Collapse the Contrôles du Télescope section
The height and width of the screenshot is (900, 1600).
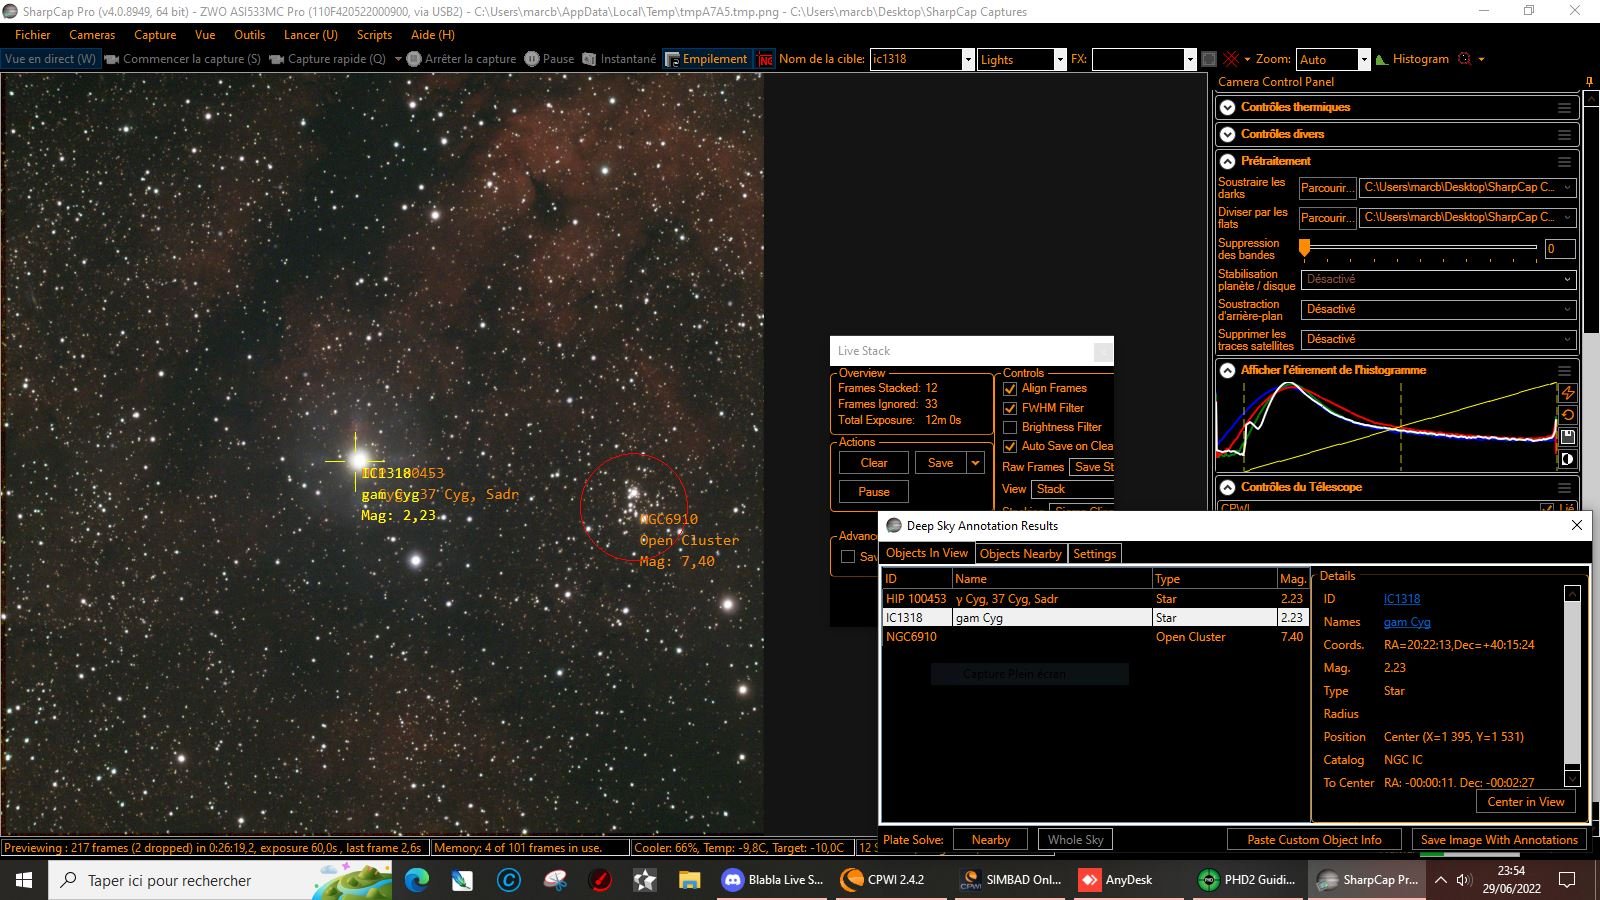click(1227, 487)
